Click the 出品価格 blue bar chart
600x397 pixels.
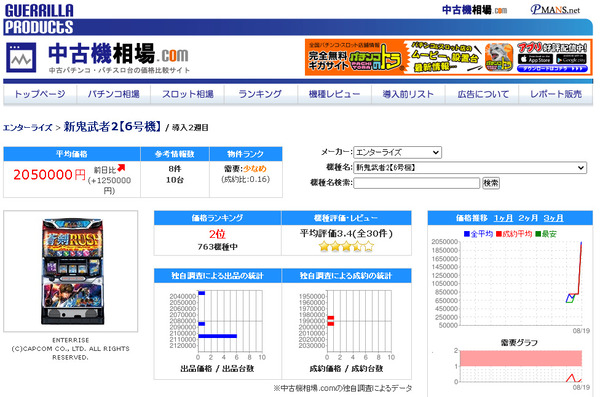point(217,325)
